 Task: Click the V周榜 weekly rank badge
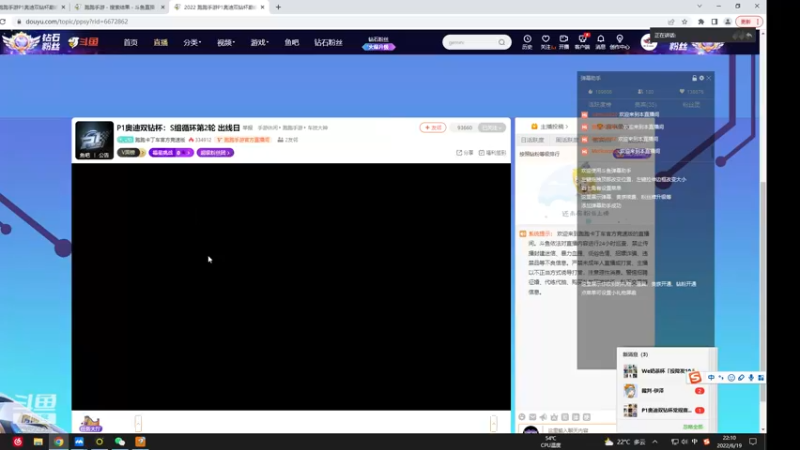click(x=131, y=153)
